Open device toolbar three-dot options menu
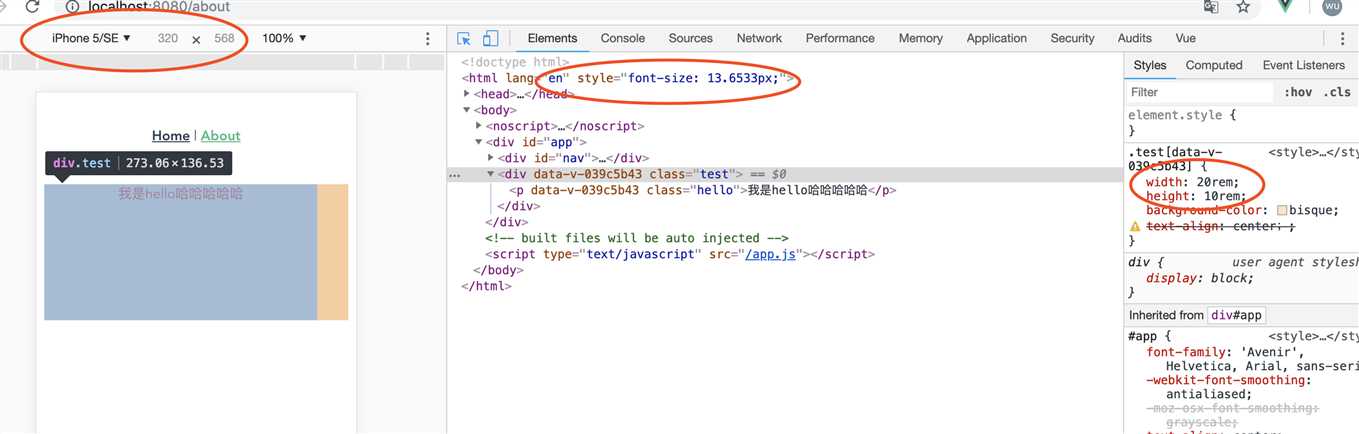 click(428, 38)
